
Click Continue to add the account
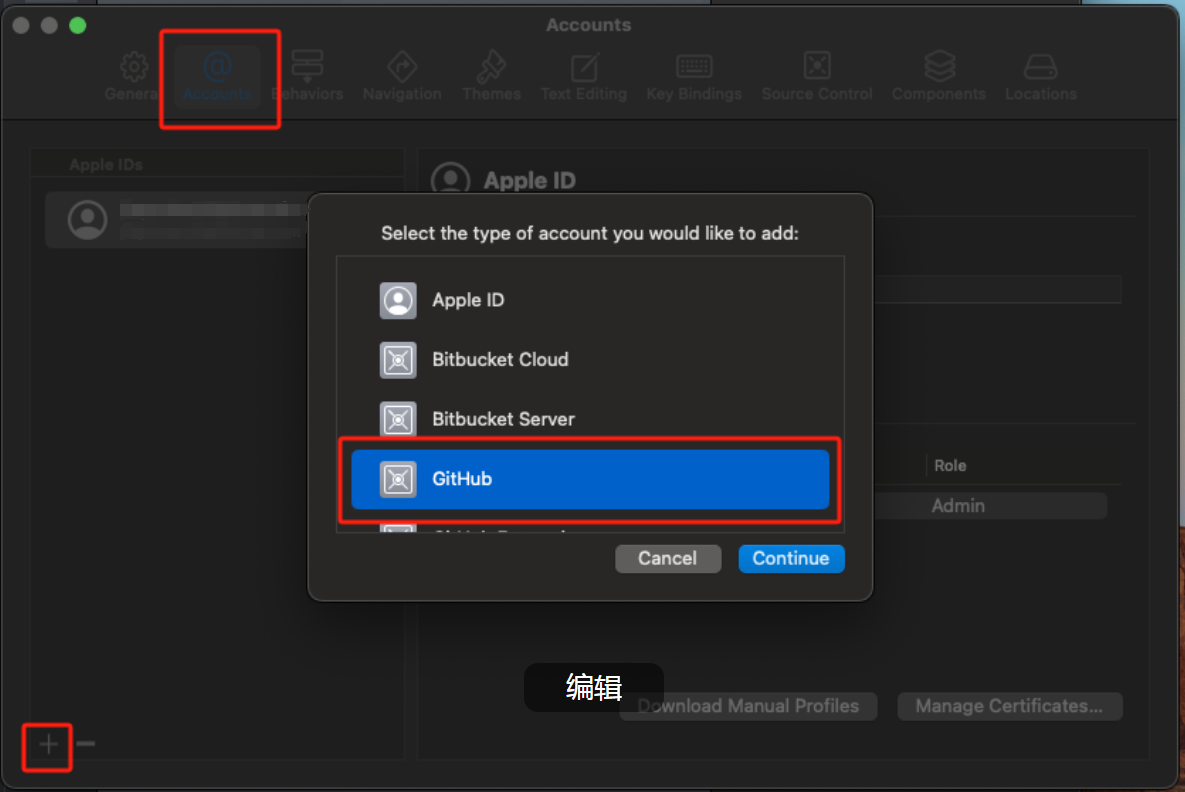point(791,558)
